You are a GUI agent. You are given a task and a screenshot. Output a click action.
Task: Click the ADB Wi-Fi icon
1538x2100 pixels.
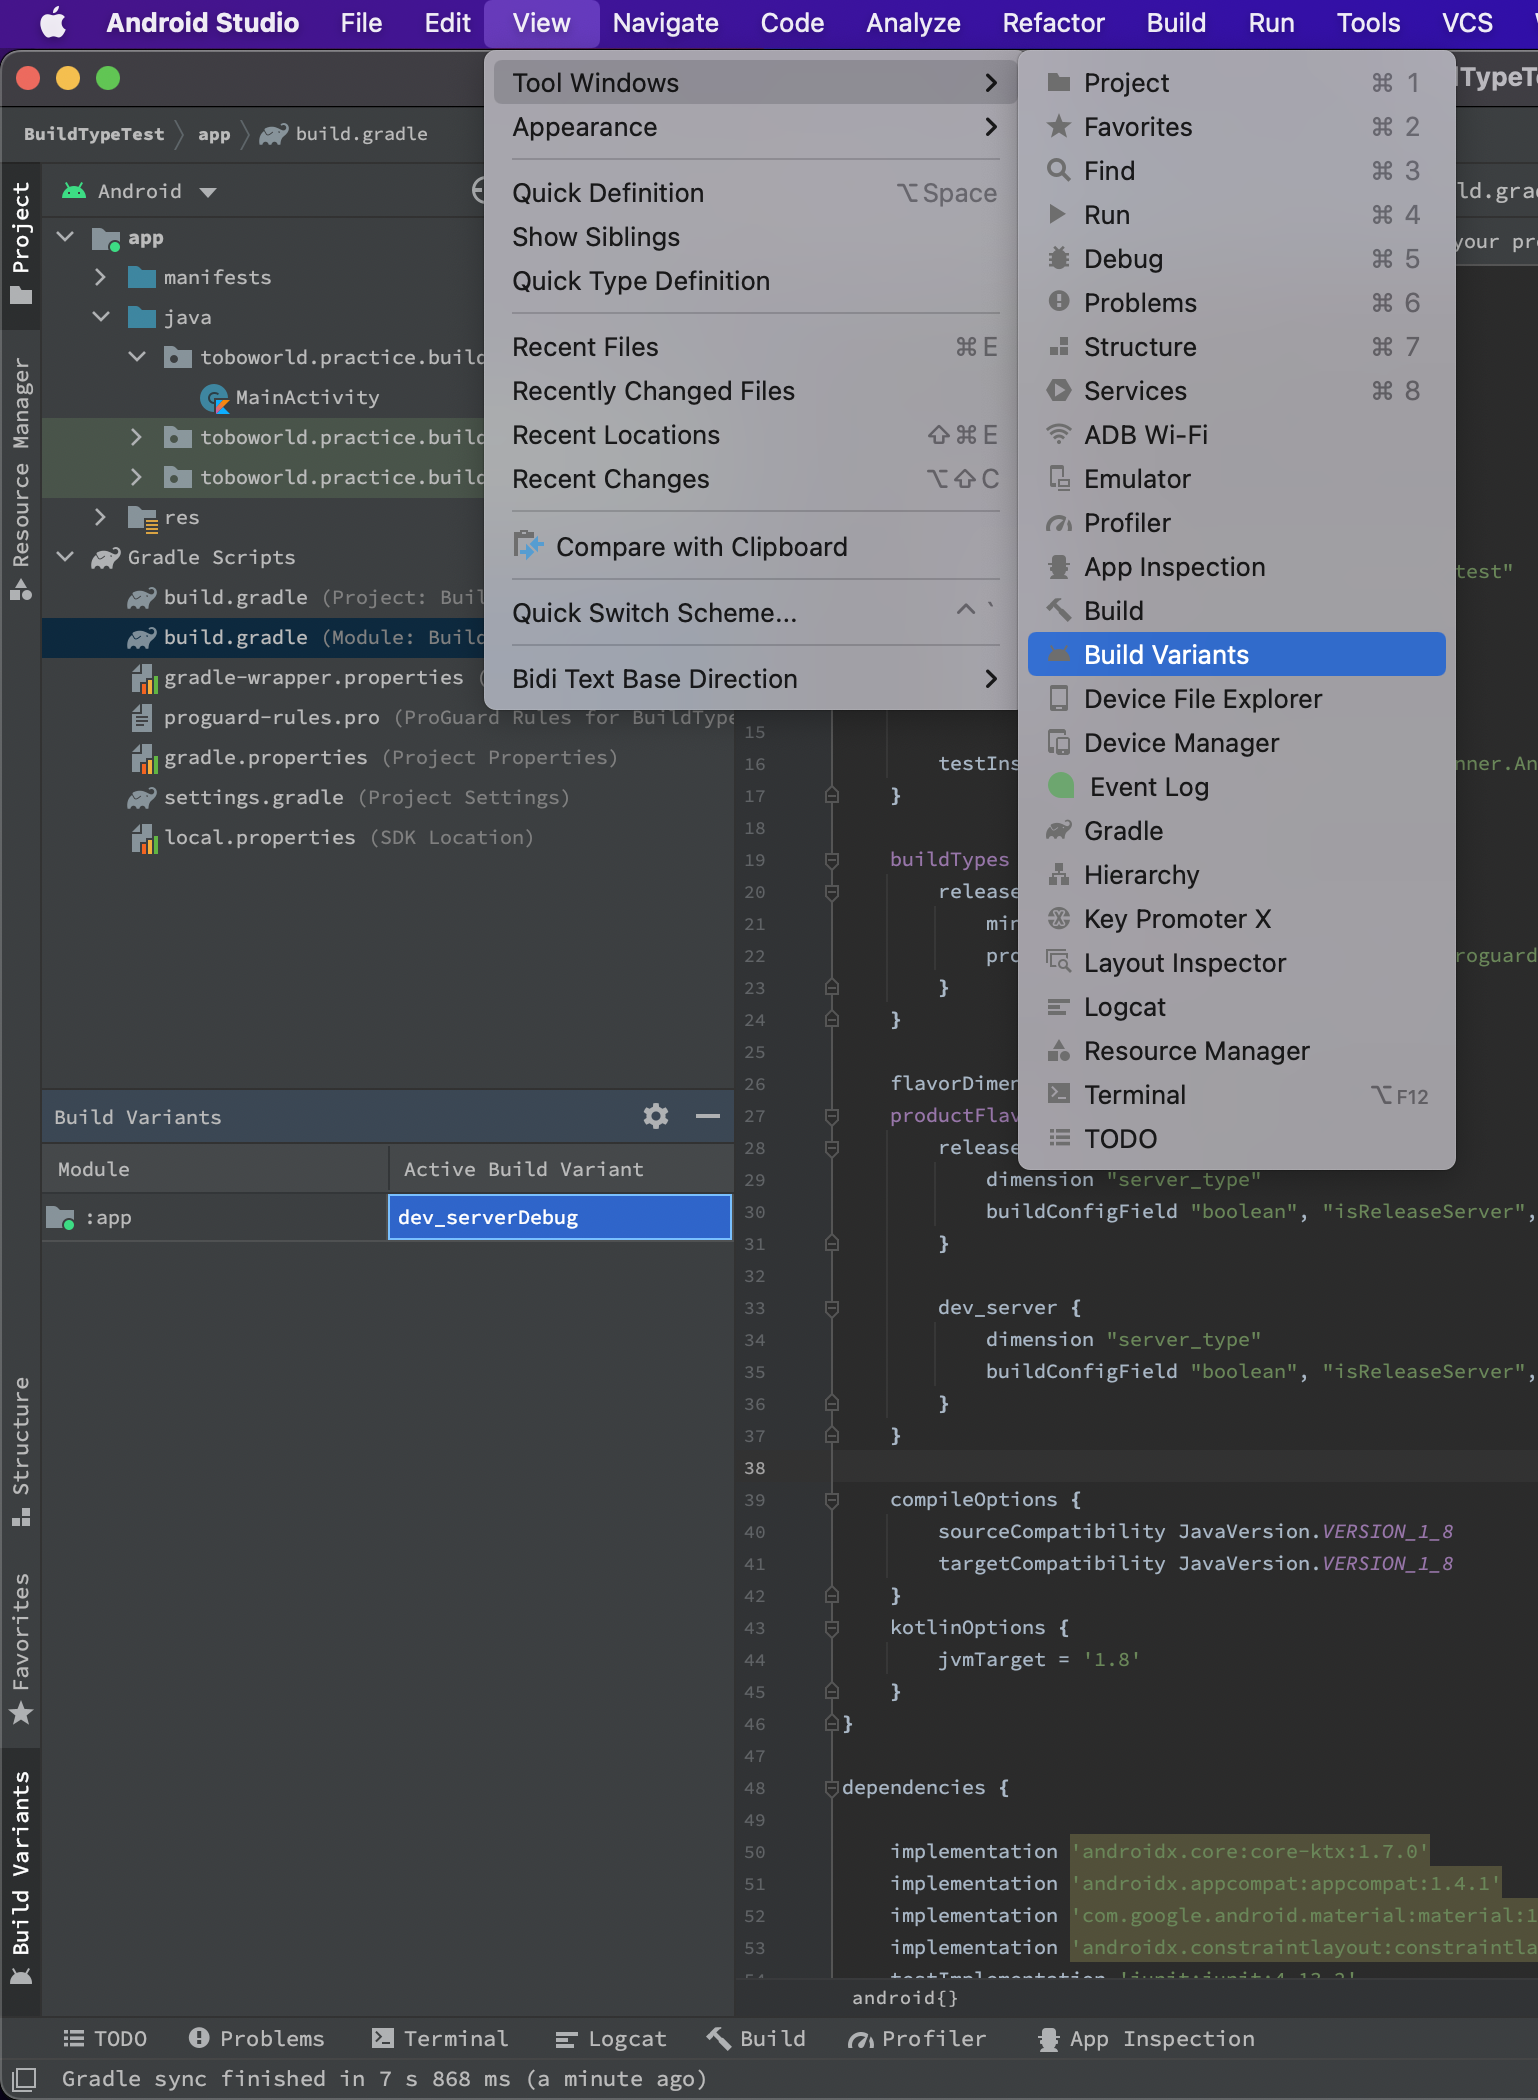point(1058,435)
